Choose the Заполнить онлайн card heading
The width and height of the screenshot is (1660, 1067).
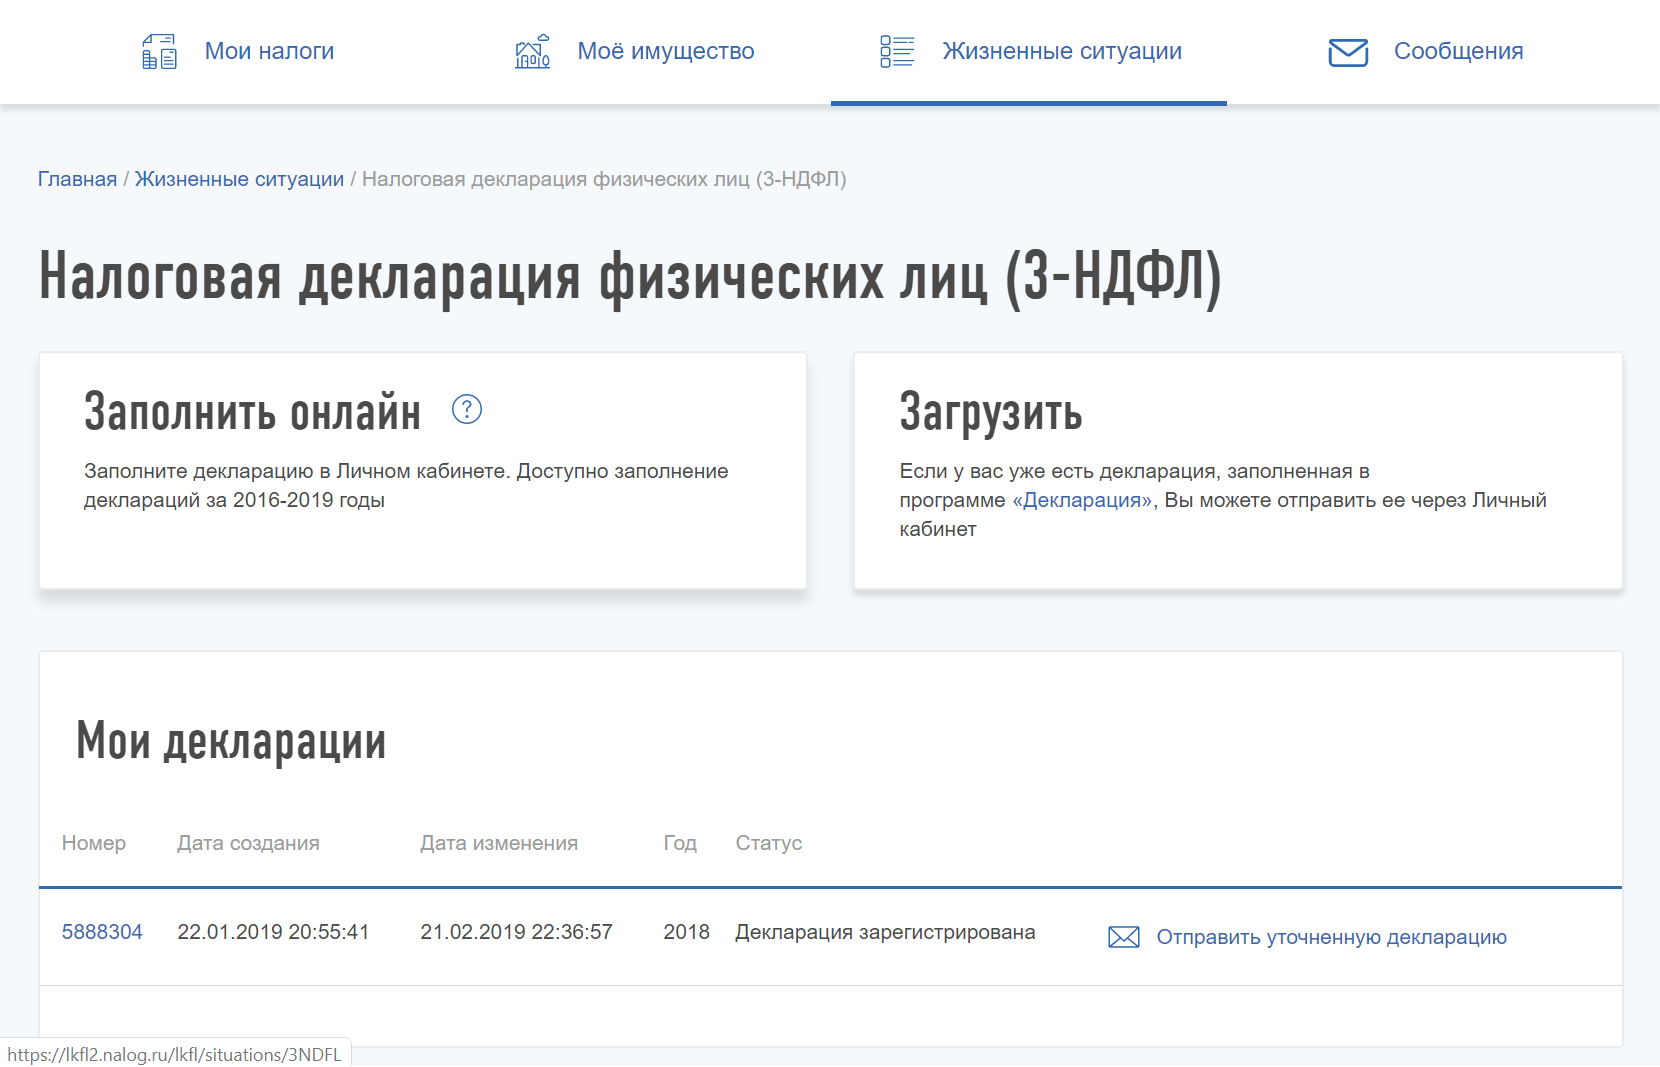[252, 412]
